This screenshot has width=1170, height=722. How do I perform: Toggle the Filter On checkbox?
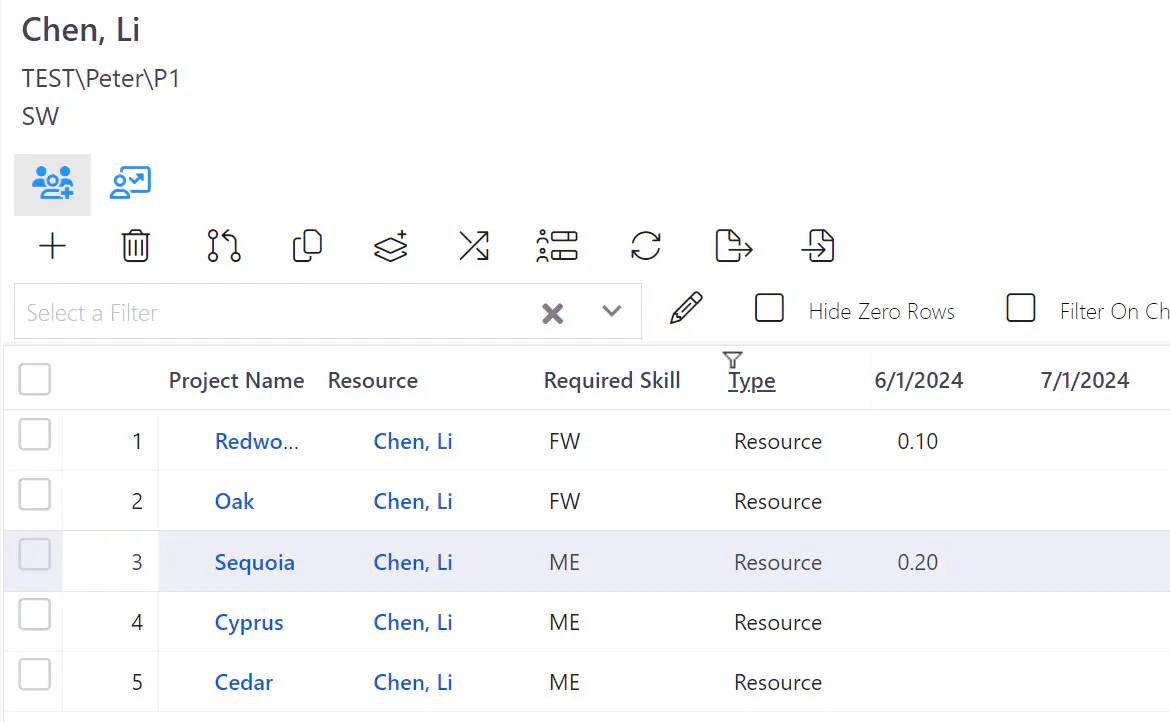pyautogui.click(x=1021, y=307)
